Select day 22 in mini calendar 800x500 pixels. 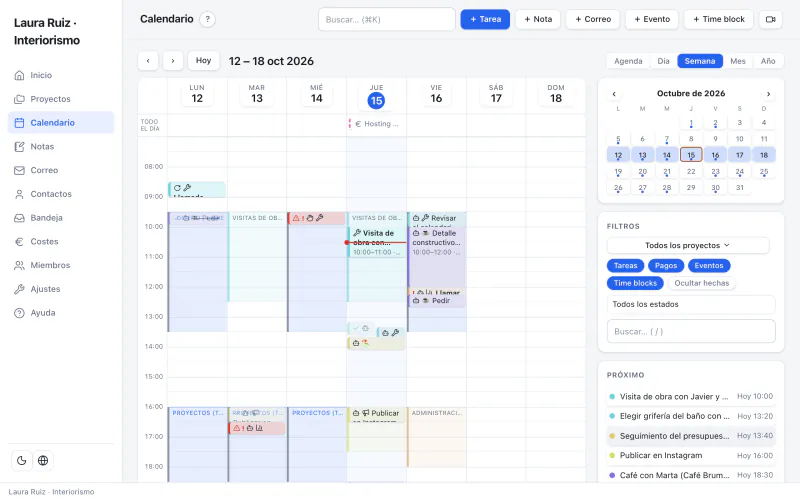point(691,171)
